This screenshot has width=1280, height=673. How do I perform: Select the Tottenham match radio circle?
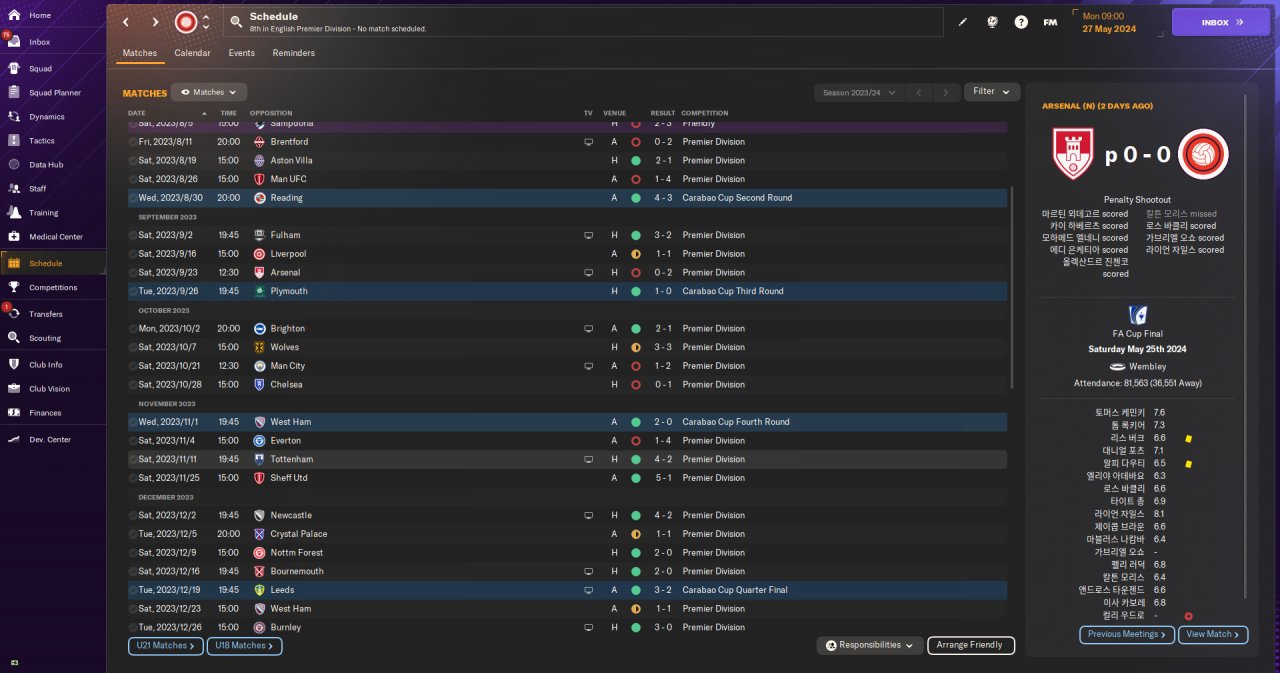pos(133,459)
